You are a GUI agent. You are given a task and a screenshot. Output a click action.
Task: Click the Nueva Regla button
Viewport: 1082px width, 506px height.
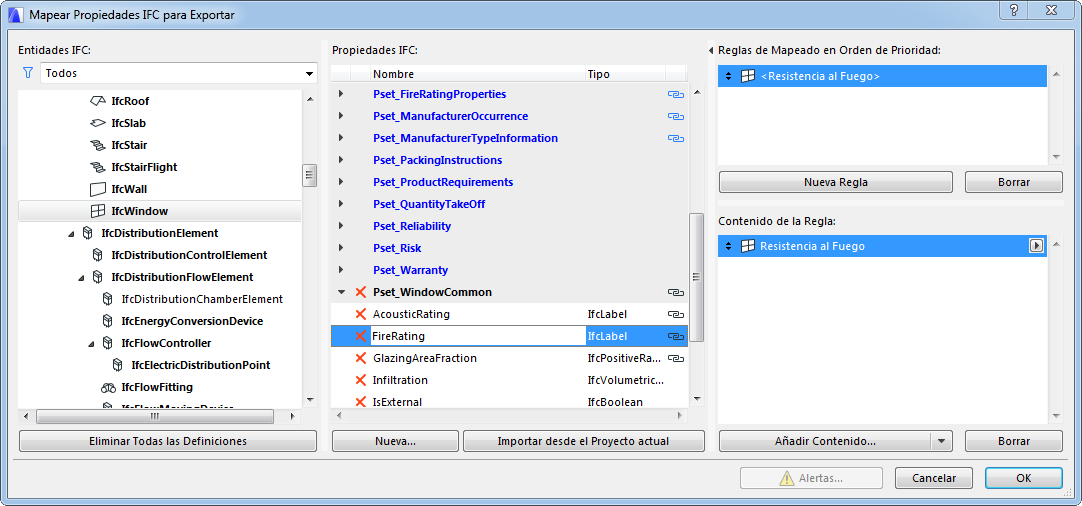pos(836,182)
